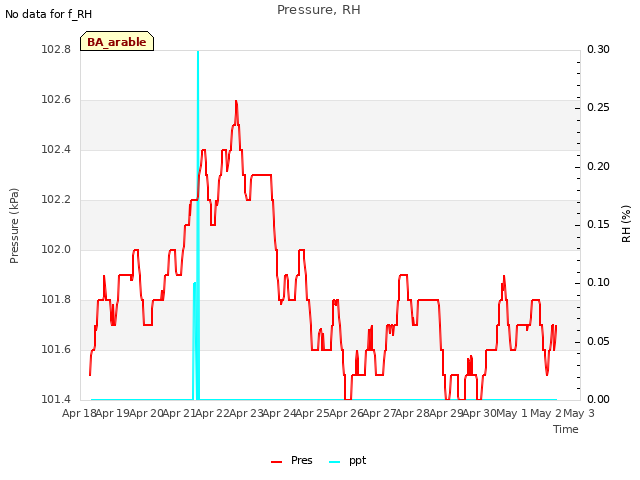Image resolution: width=640 pixels, height=480 pixels.
Task: Click the 'Apr 28' x-axis tick label
Action: coord(412,413)
